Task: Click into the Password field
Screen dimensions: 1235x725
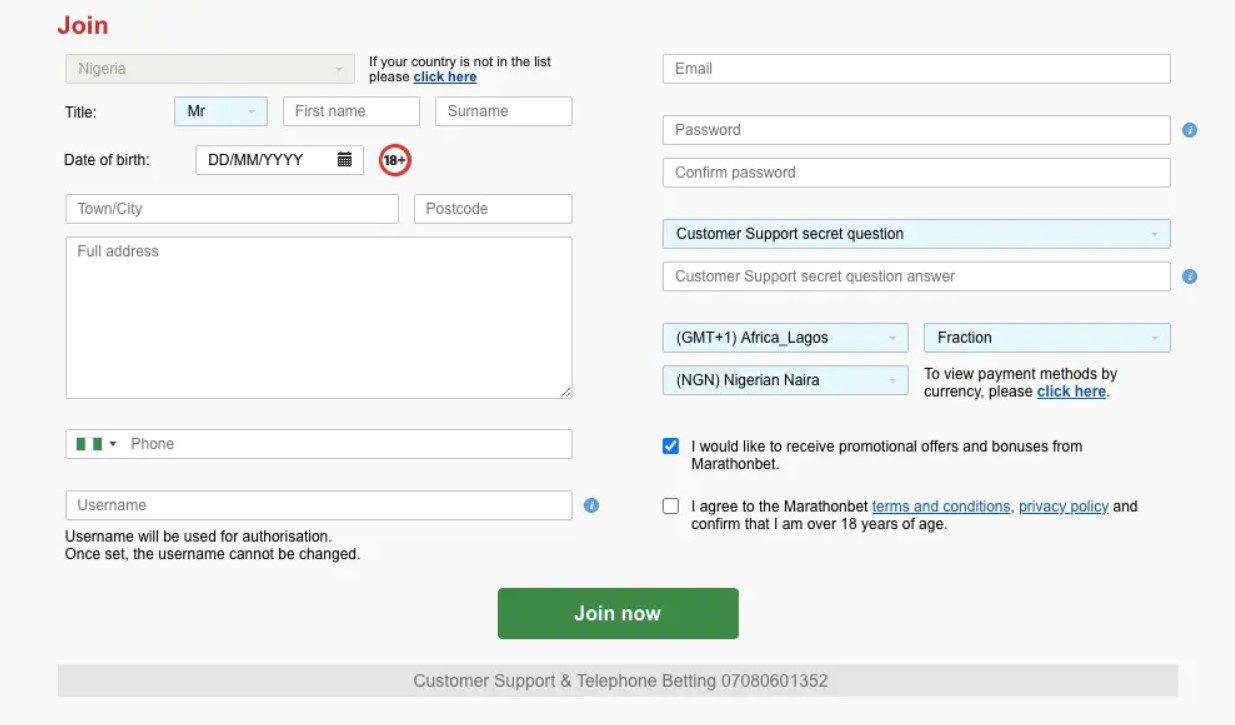Action: [916, 130]
